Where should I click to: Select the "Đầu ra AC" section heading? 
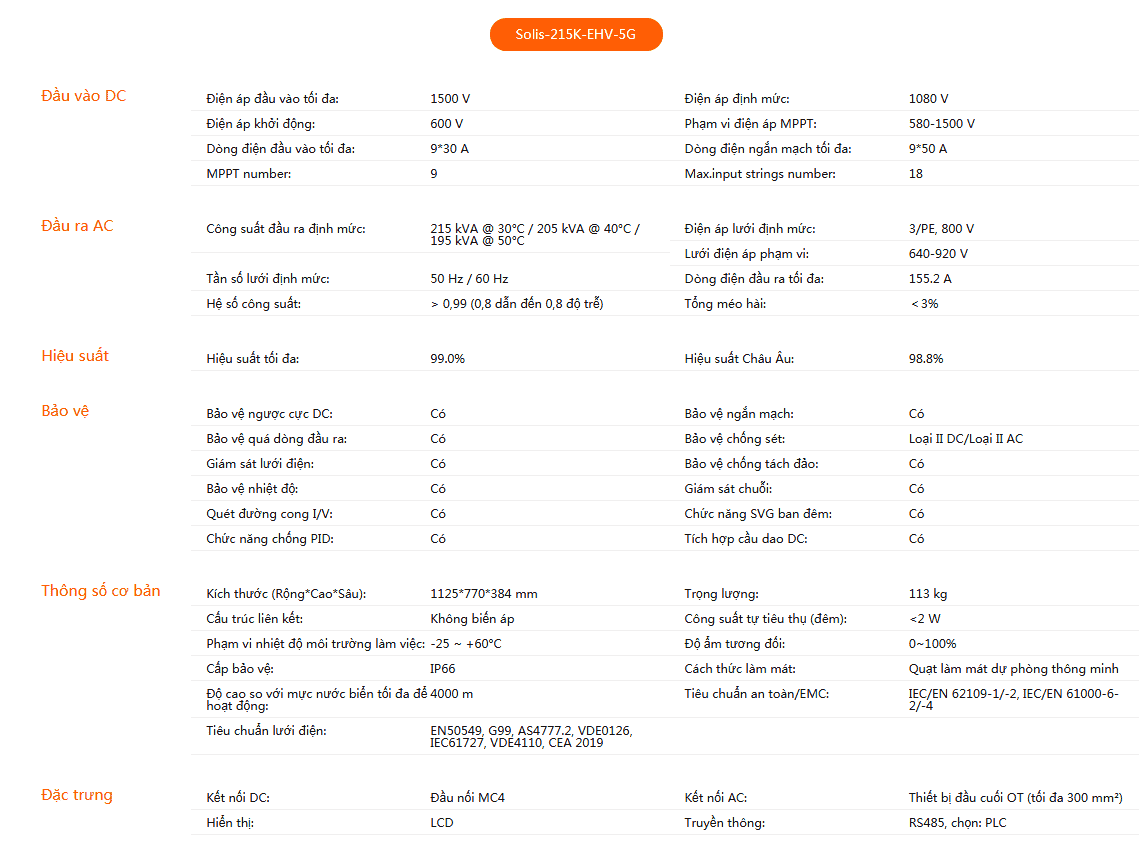coord(77,226)
